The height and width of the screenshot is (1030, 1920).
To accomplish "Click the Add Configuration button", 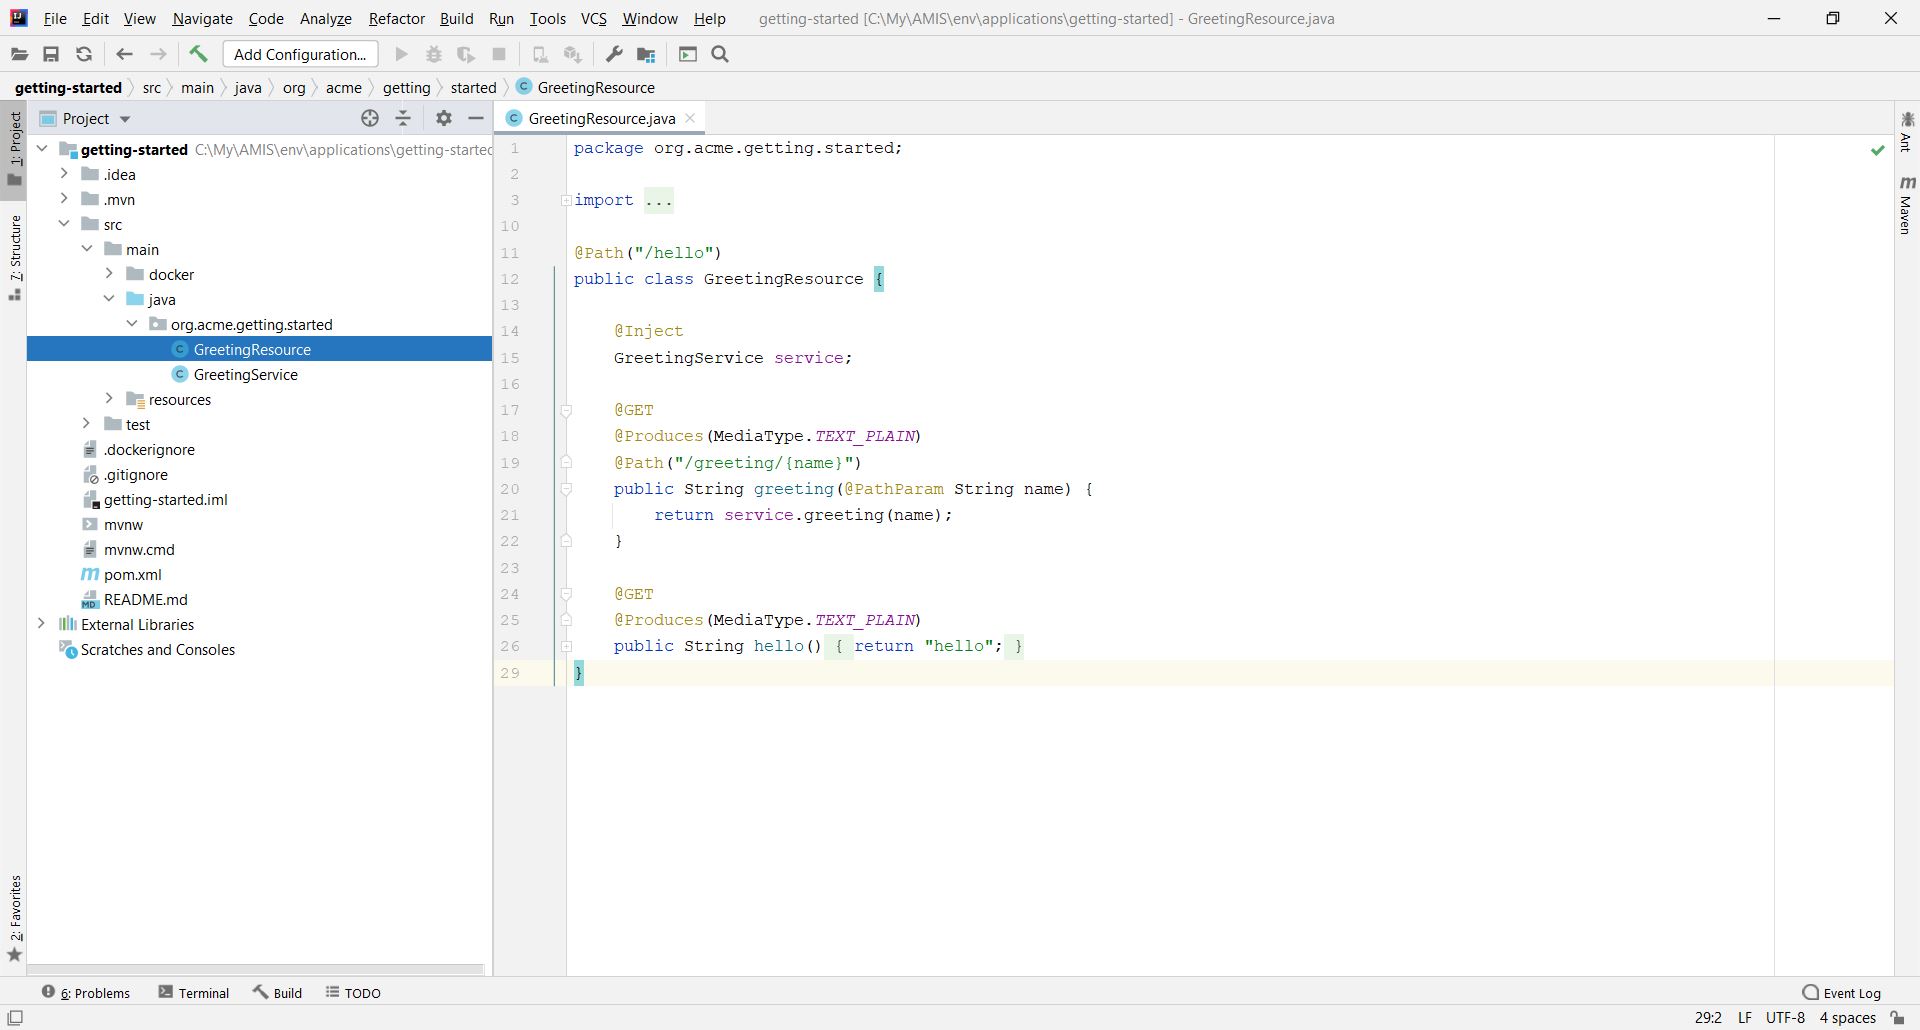I will tap(300, 55).
